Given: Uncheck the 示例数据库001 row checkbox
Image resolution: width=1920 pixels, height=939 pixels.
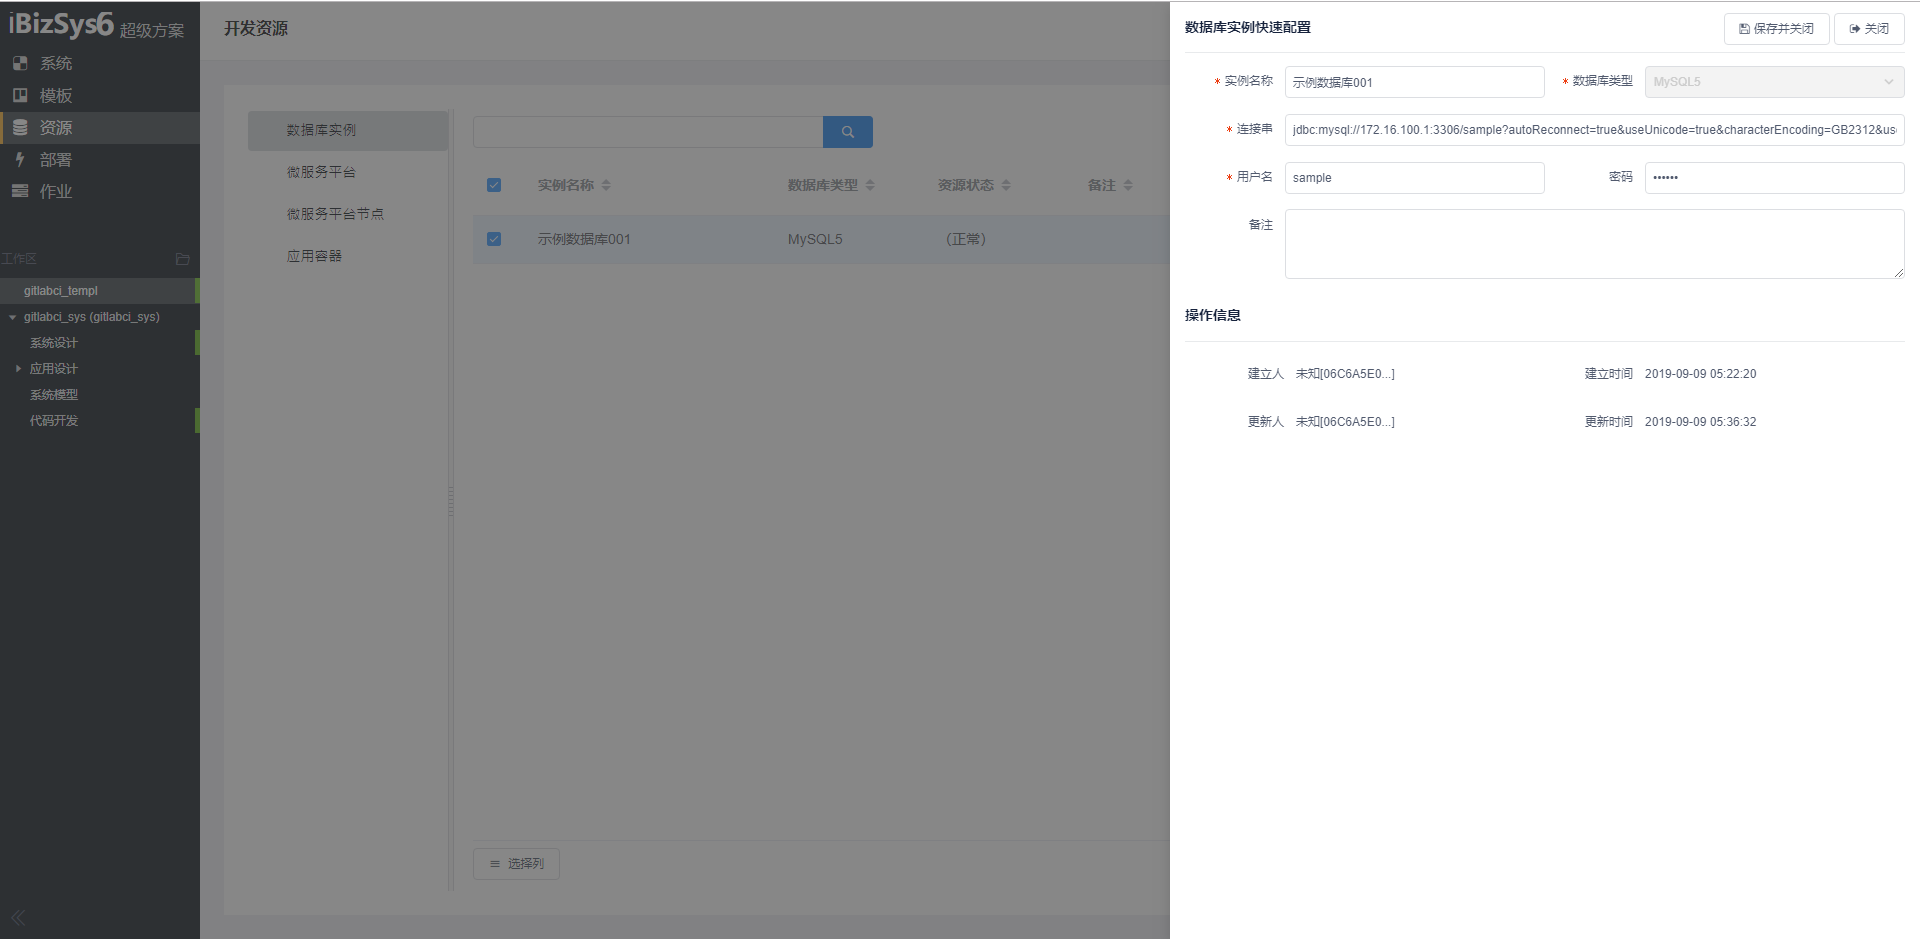Looking at the screenshot, I should 494,239.
